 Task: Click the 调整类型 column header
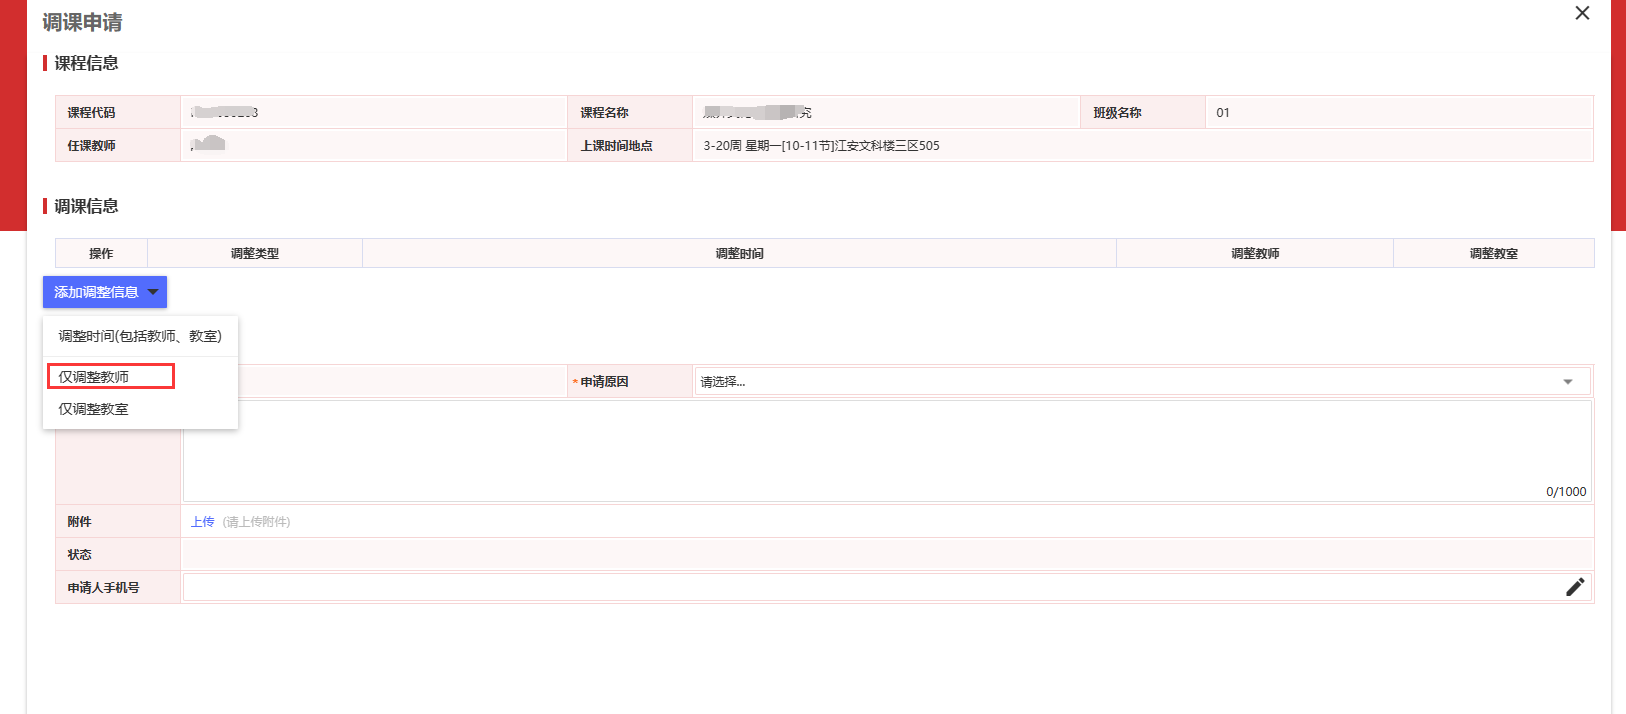[x=255, y=254]
